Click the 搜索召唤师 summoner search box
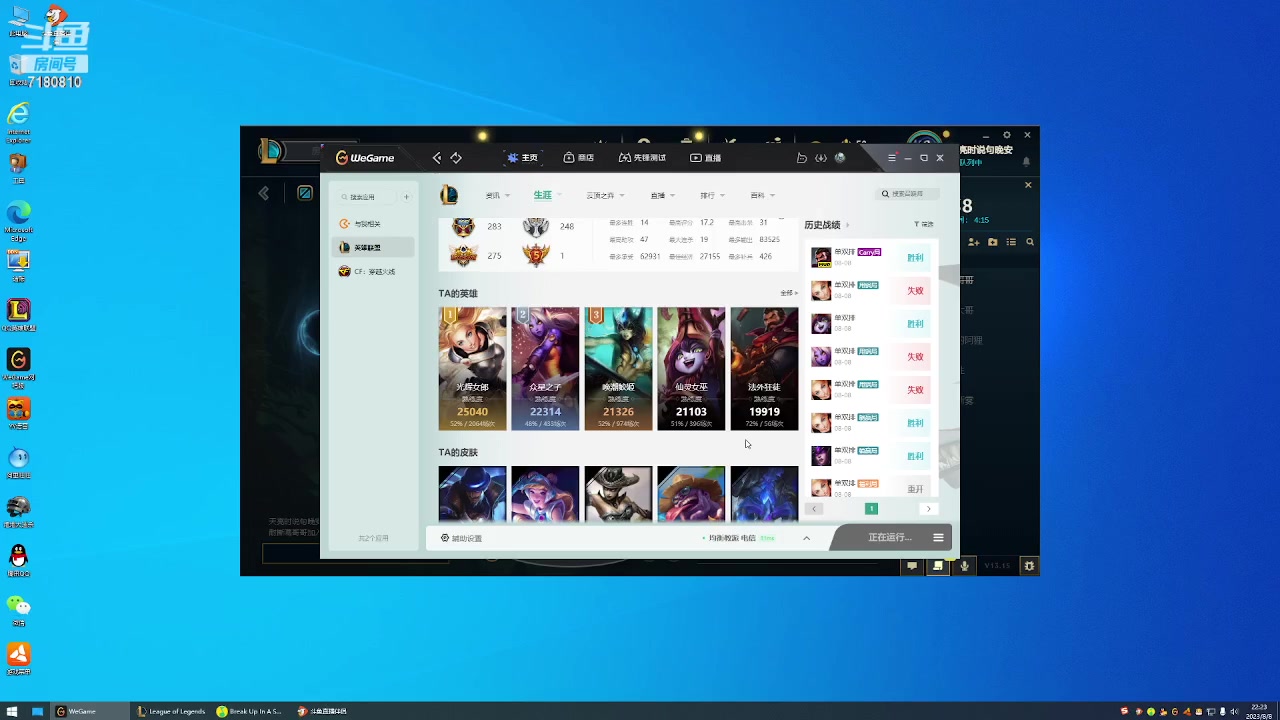Screen dimensions: 1280x720 click(x=908, y=194)
